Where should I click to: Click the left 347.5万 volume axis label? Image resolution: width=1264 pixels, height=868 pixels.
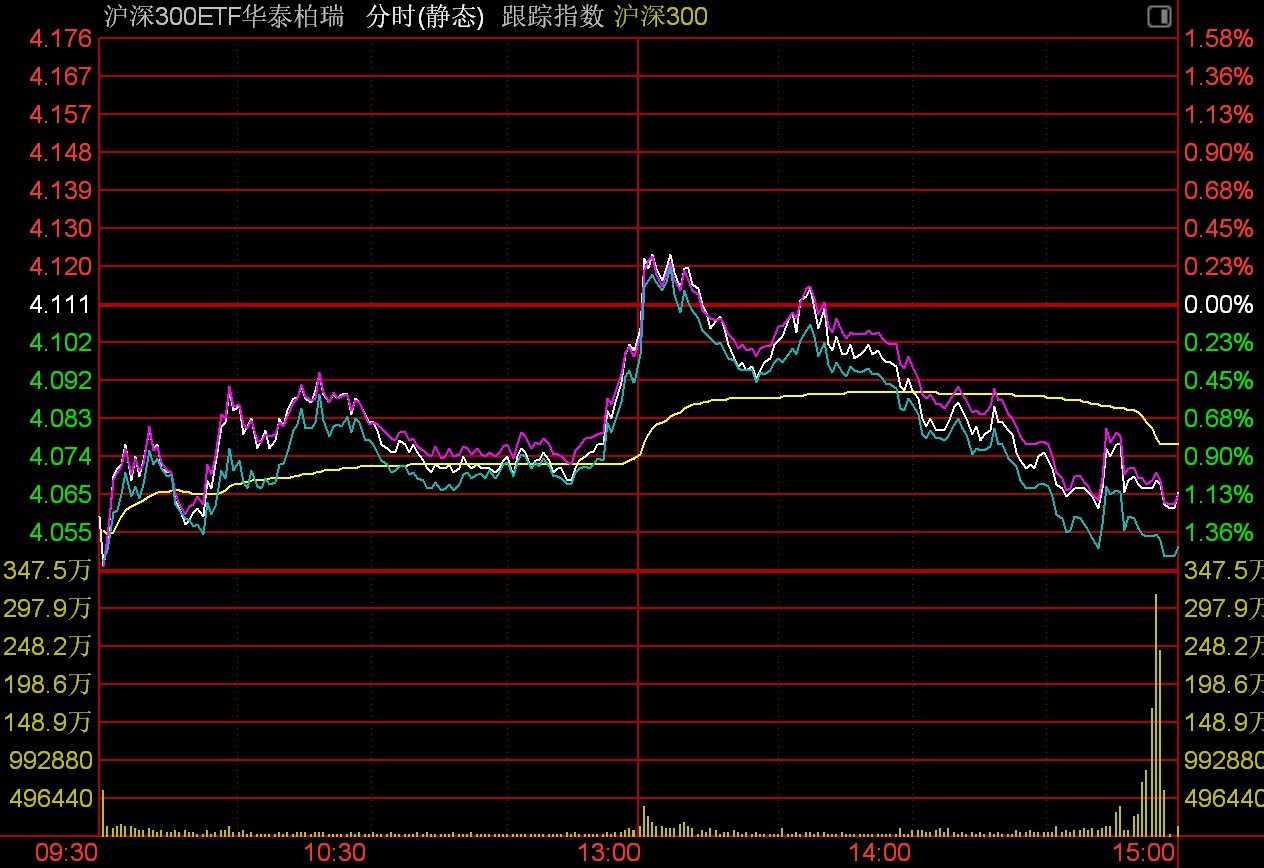click(x=48, y=570)
